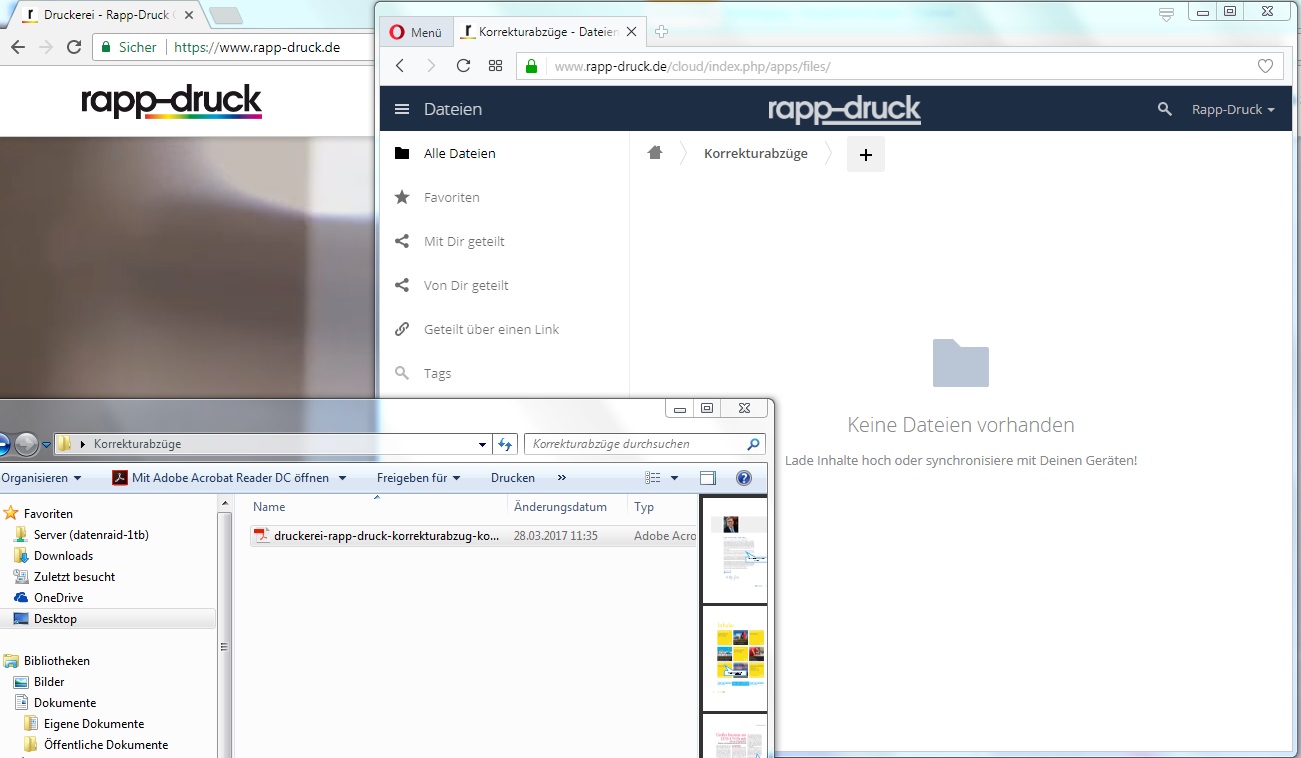Click the green padlock in Opera address bar
The height and width of the screenshot is (758, 1301).
[531, 66]
